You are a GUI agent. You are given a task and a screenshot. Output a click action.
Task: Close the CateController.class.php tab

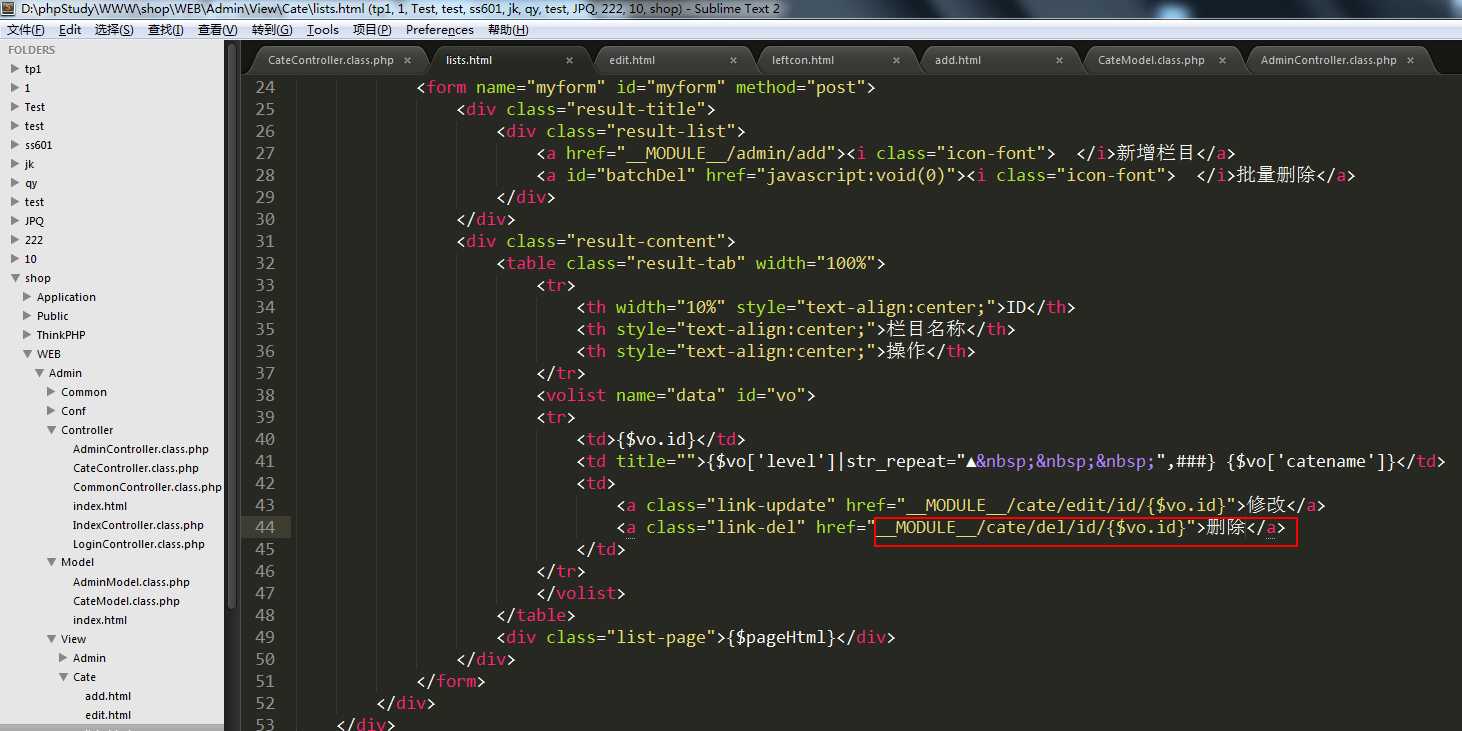[406, 60]
